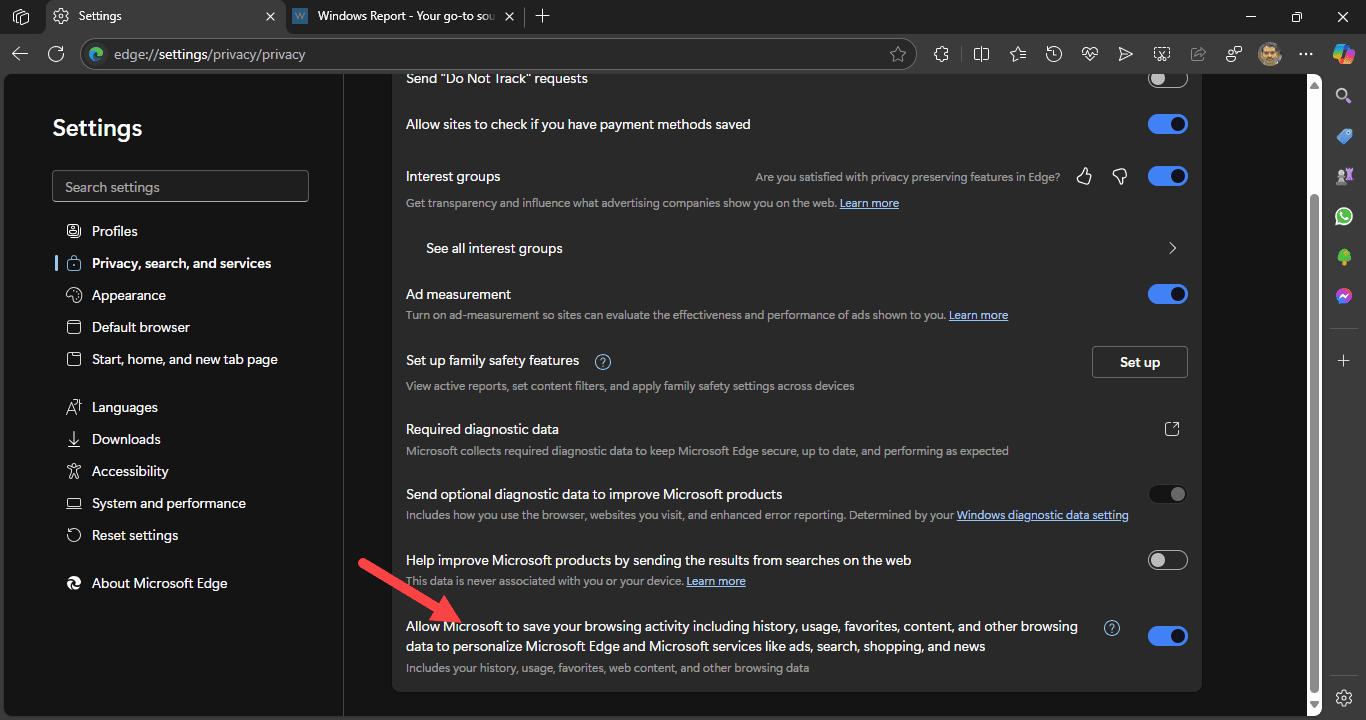
Task: Open sidebar Shopping tag icon
Action: 1344,136
